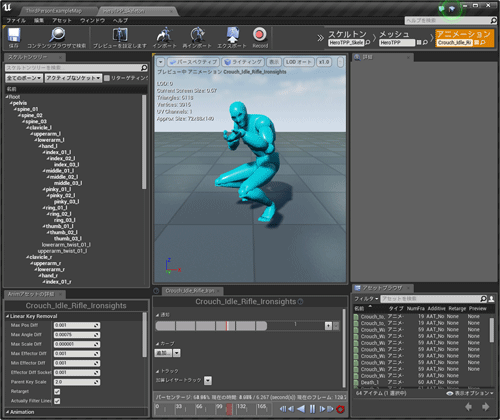Click the Export (エクスポート) toolbar icon
The height and width of the screenshot is (420, 500).
point(232,35)
